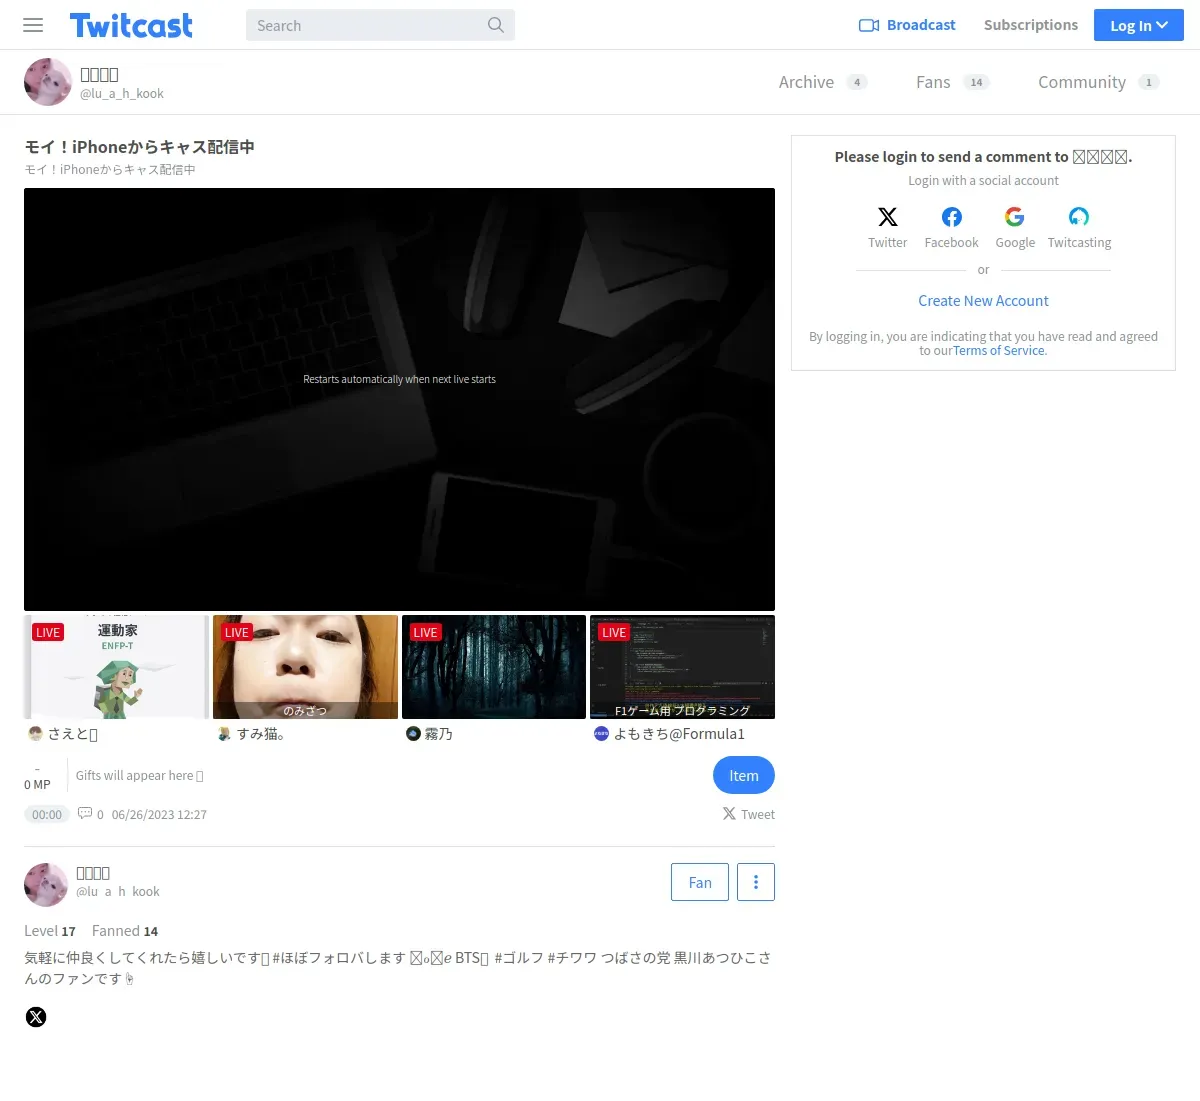Image resolution: width=1200 pixels, height=1101 pixels.
Task: Open F1ゲーム用プログラミング live thumbnail
Action: [682, 667]
